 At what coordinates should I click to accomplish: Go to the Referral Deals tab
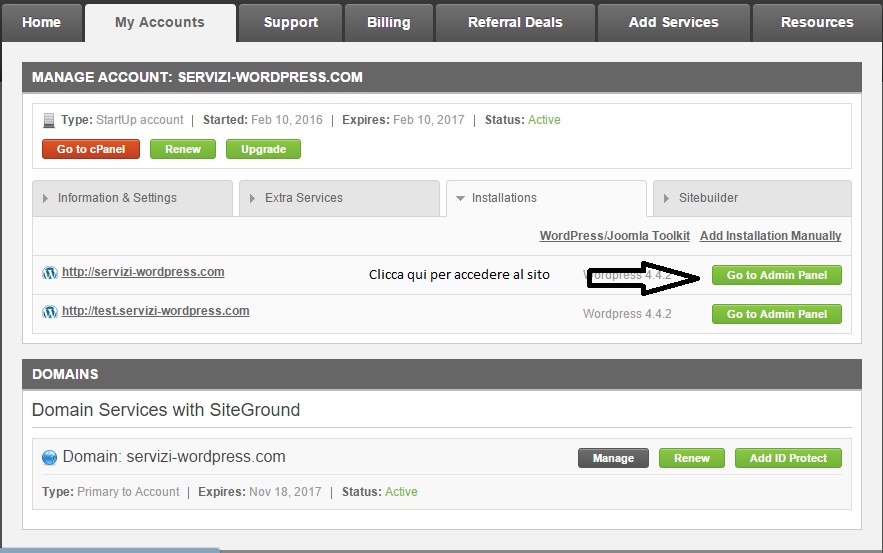515,23
